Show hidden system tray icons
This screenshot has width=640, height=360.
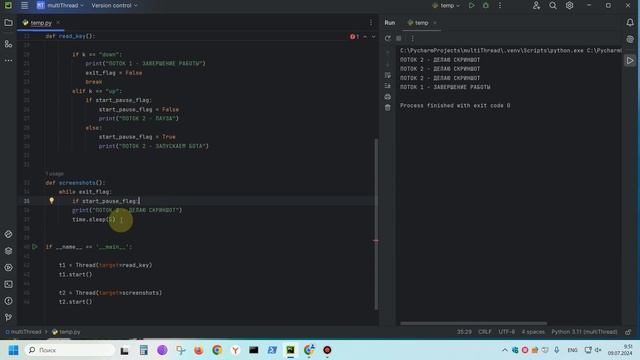(x=504, y=350)
